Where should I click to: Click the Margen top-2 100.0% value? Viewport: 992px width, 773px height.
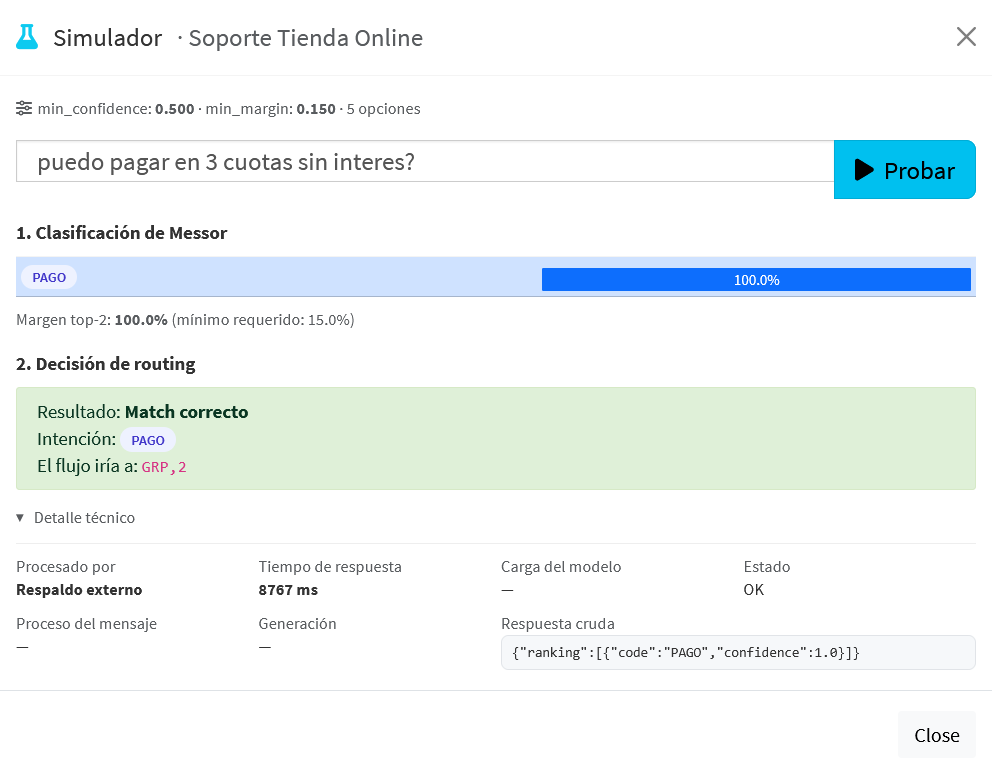coord(141,320)
